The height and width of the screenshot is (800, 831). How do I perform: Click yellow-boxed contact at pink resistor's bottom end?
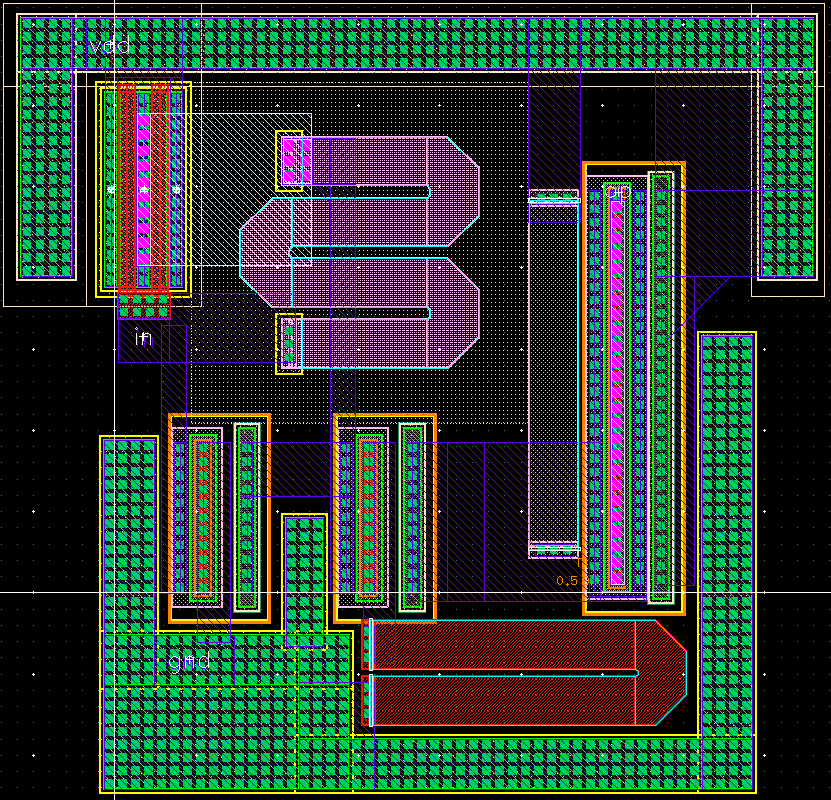pyautogui.click(x=289, y=344)
